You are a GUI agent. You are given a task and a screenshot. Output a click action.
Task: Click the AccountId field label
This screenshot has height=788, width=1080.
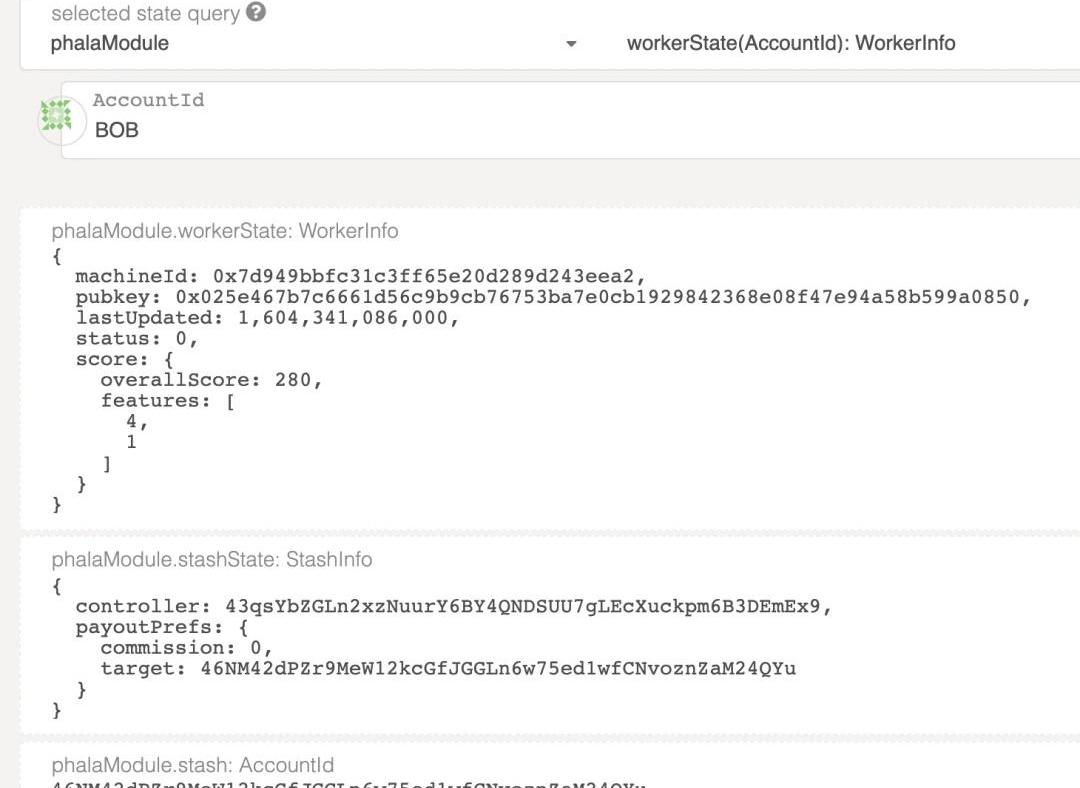[x=148, y=100]
